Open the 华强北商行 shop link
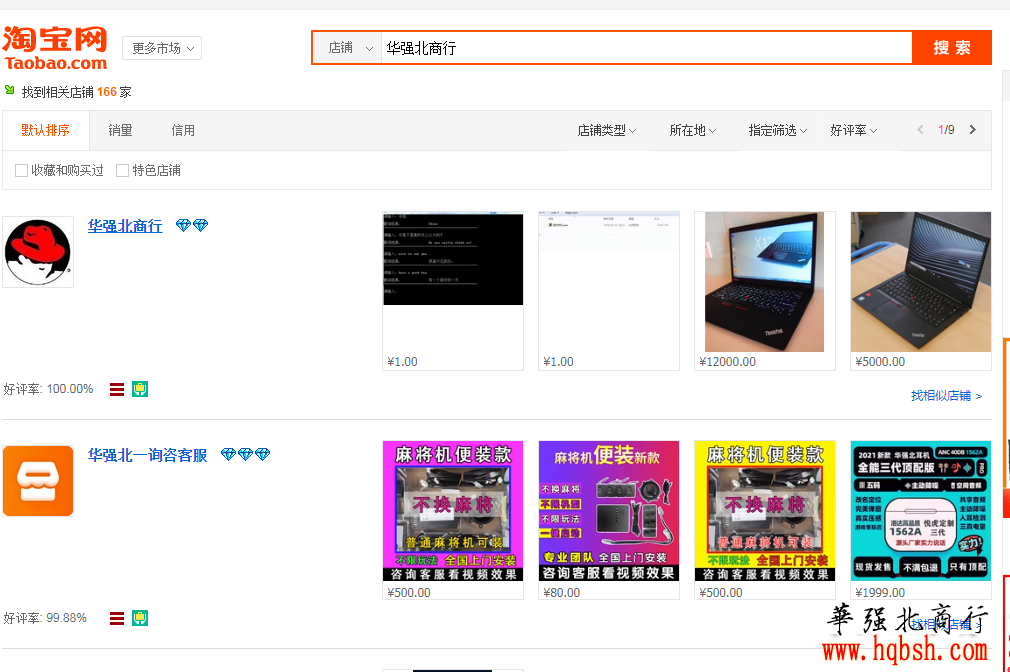The width and height of the screenshot is (1010, 672). coord(125,226)
